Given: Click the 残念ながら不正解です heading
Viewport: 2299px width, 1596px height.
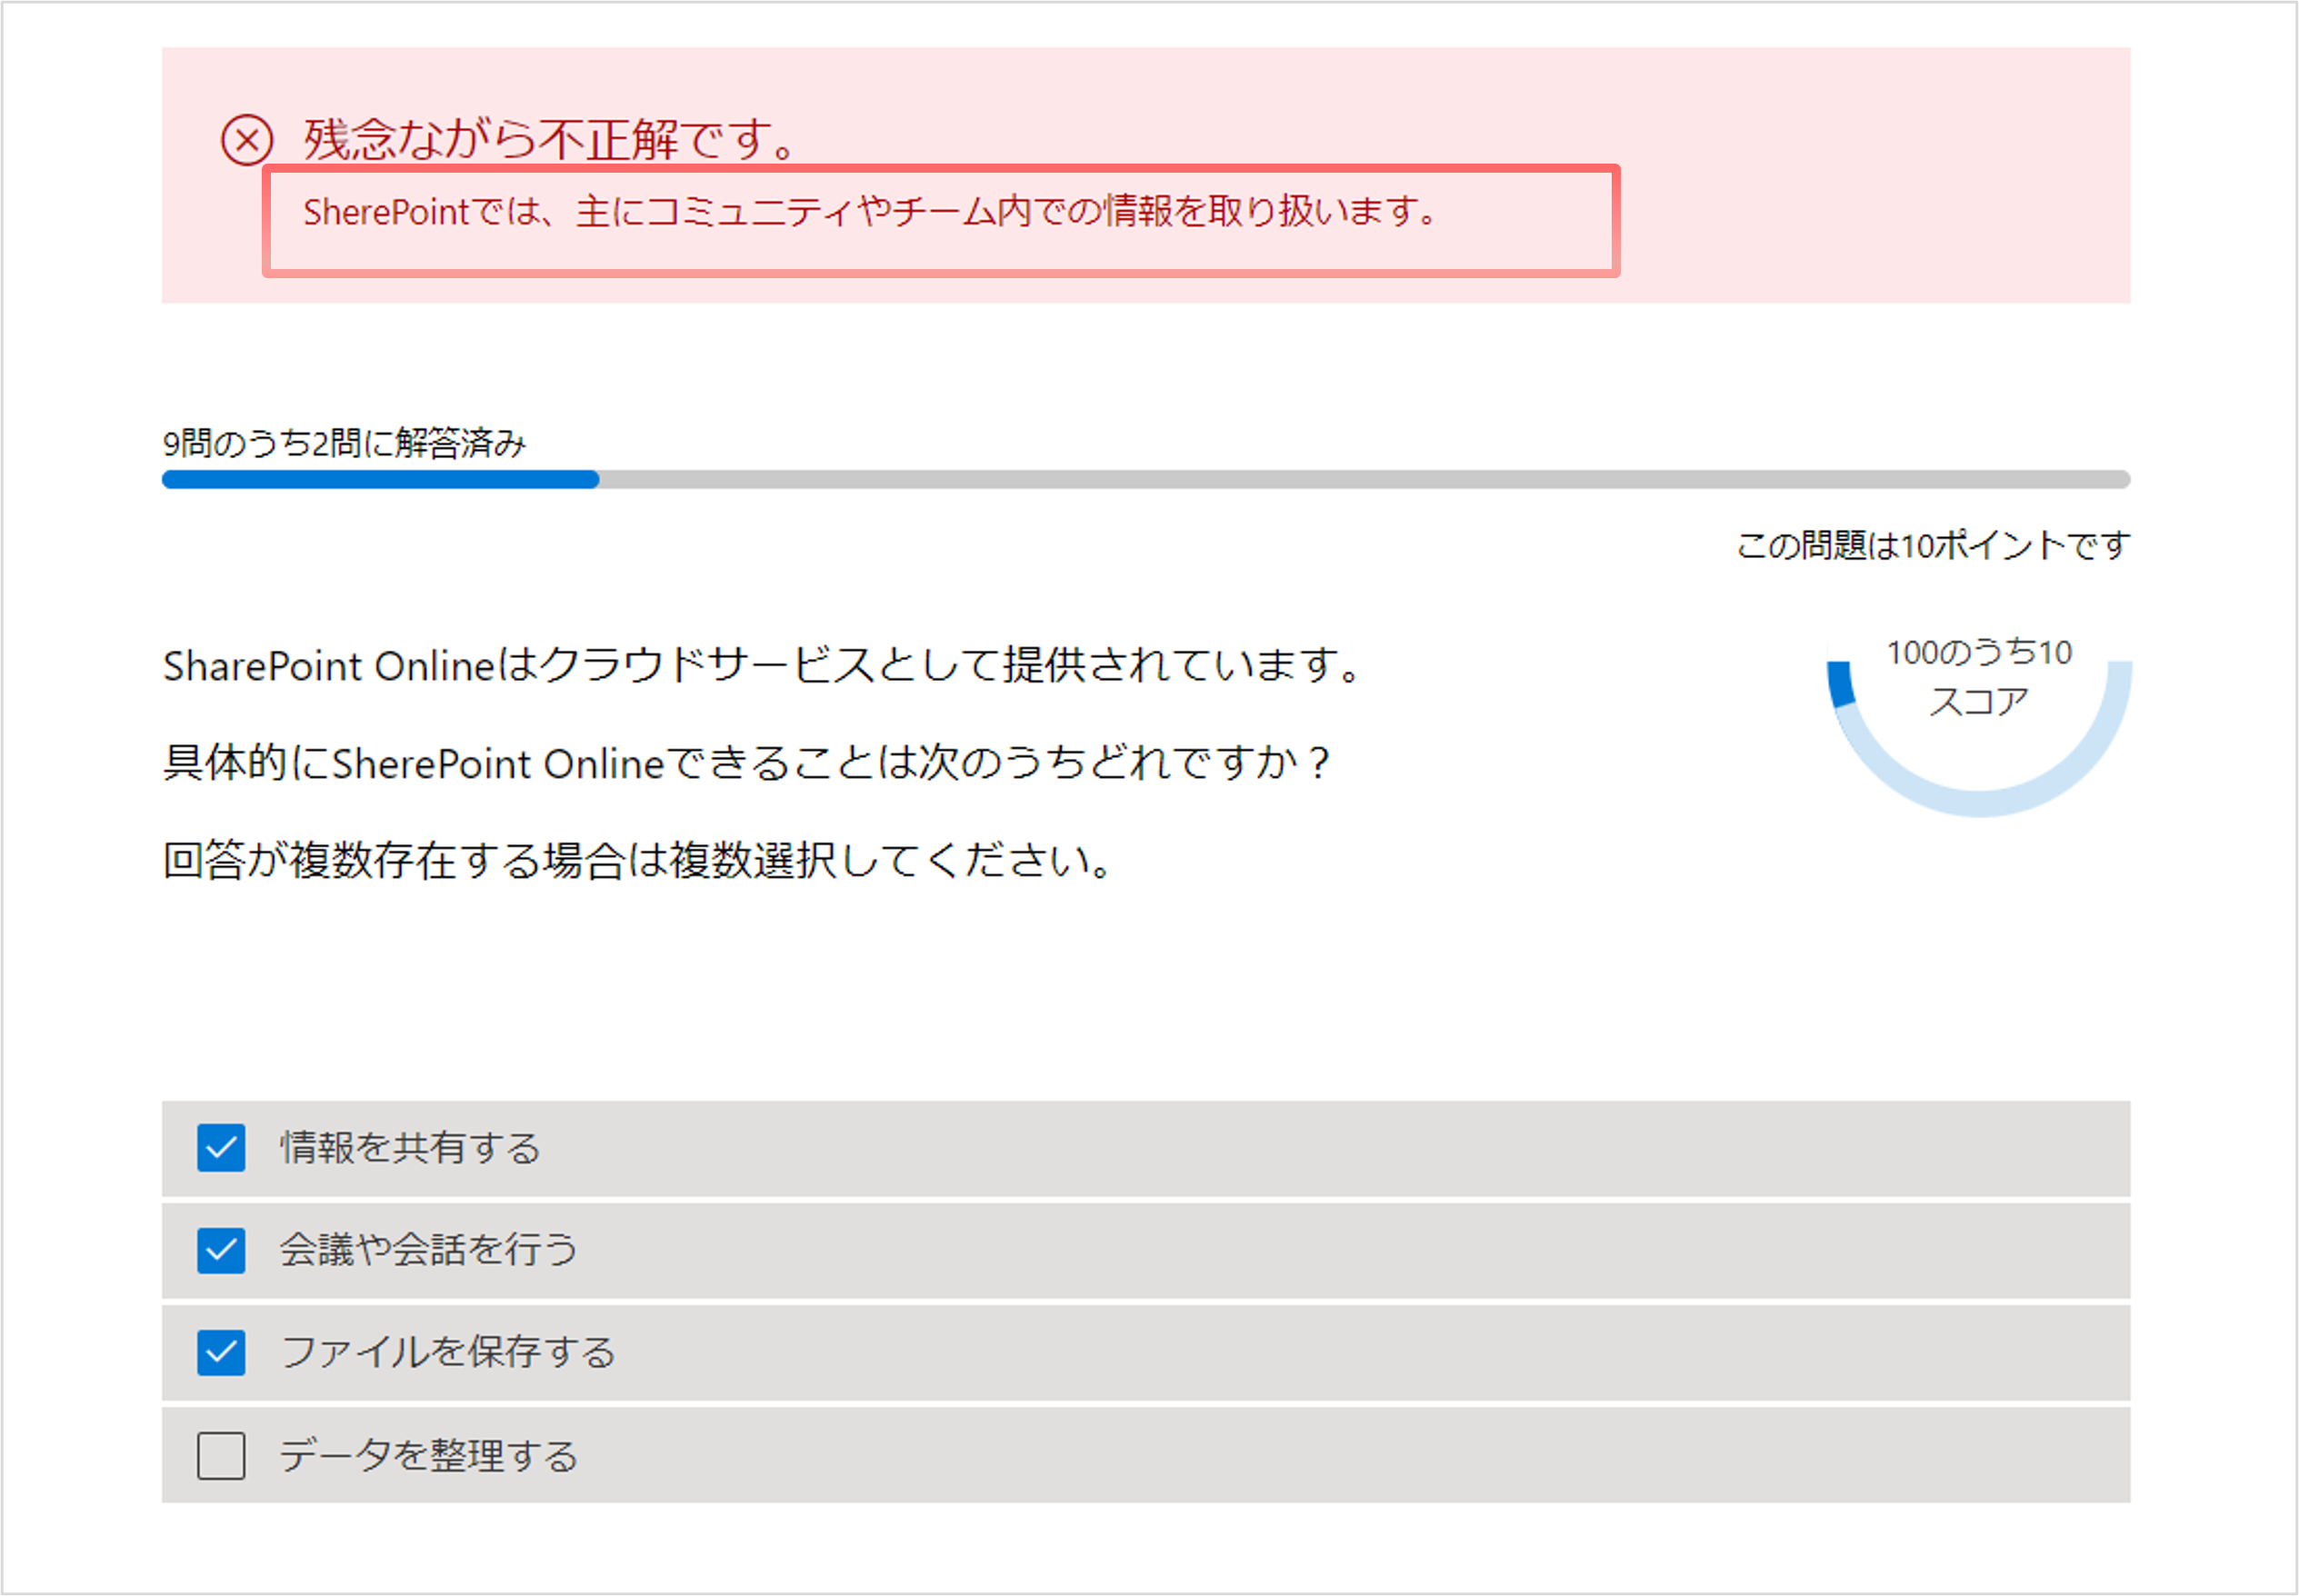Looking at the screenshot, I should (551, 138).
